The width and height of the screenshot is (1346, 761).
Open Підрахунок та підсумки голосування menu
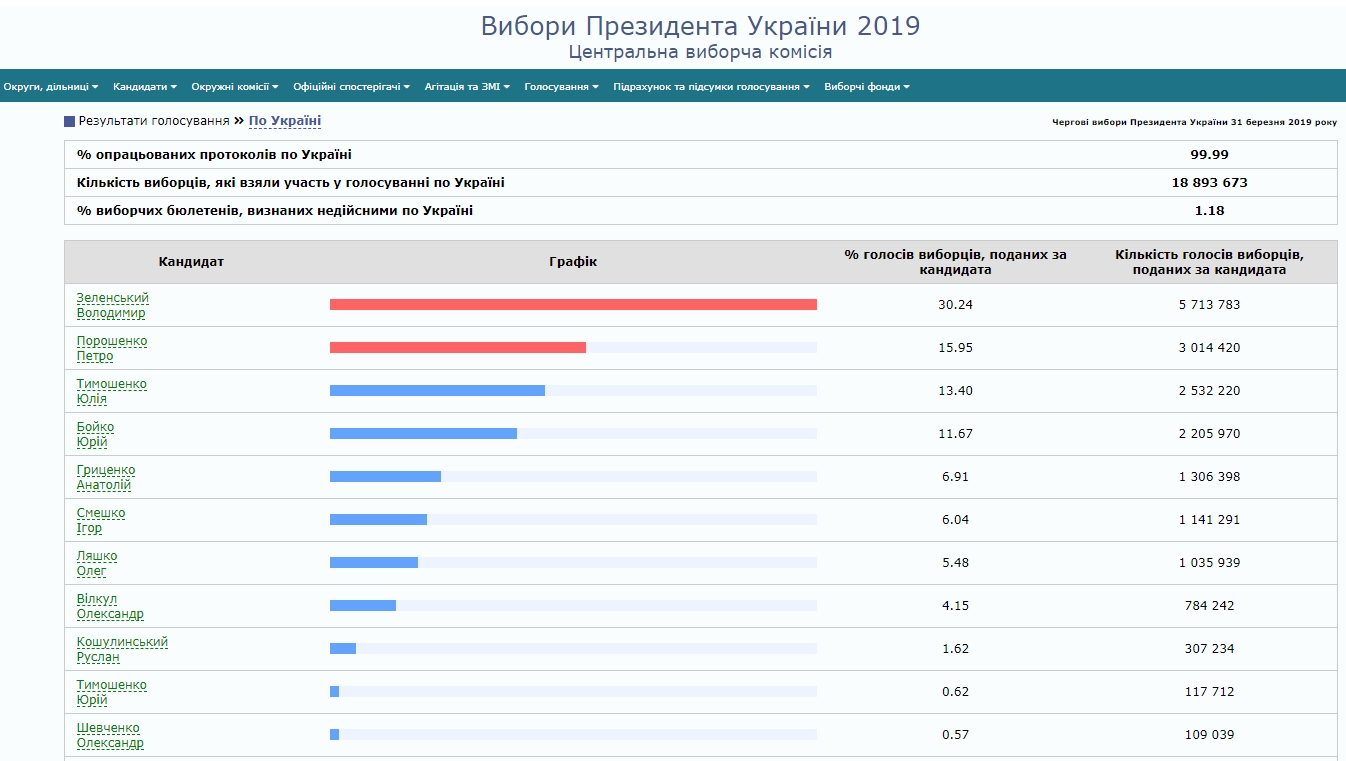[712, 87]
